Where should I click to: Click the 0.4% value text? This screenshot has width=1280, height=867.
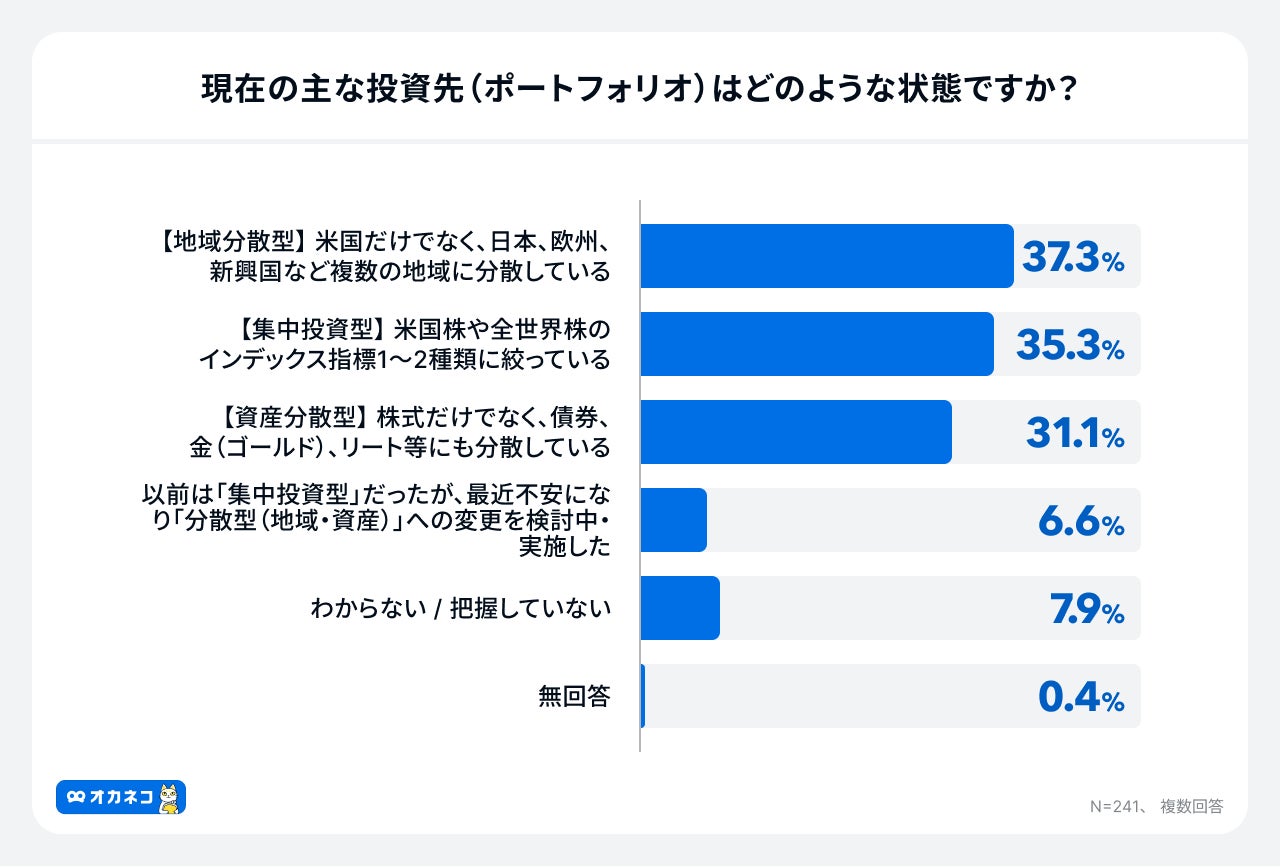tap(1082, 697)
